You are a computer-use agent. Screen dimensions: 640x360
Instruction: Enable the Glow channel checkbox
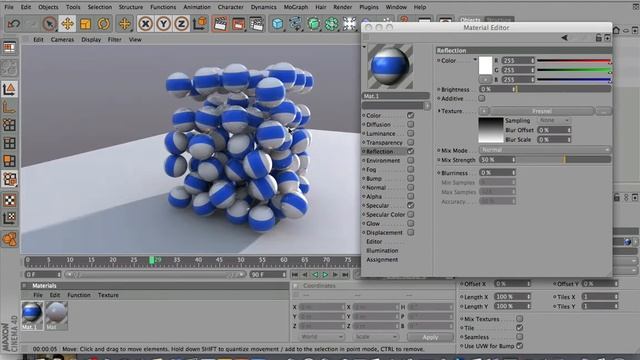coord(411,223)
